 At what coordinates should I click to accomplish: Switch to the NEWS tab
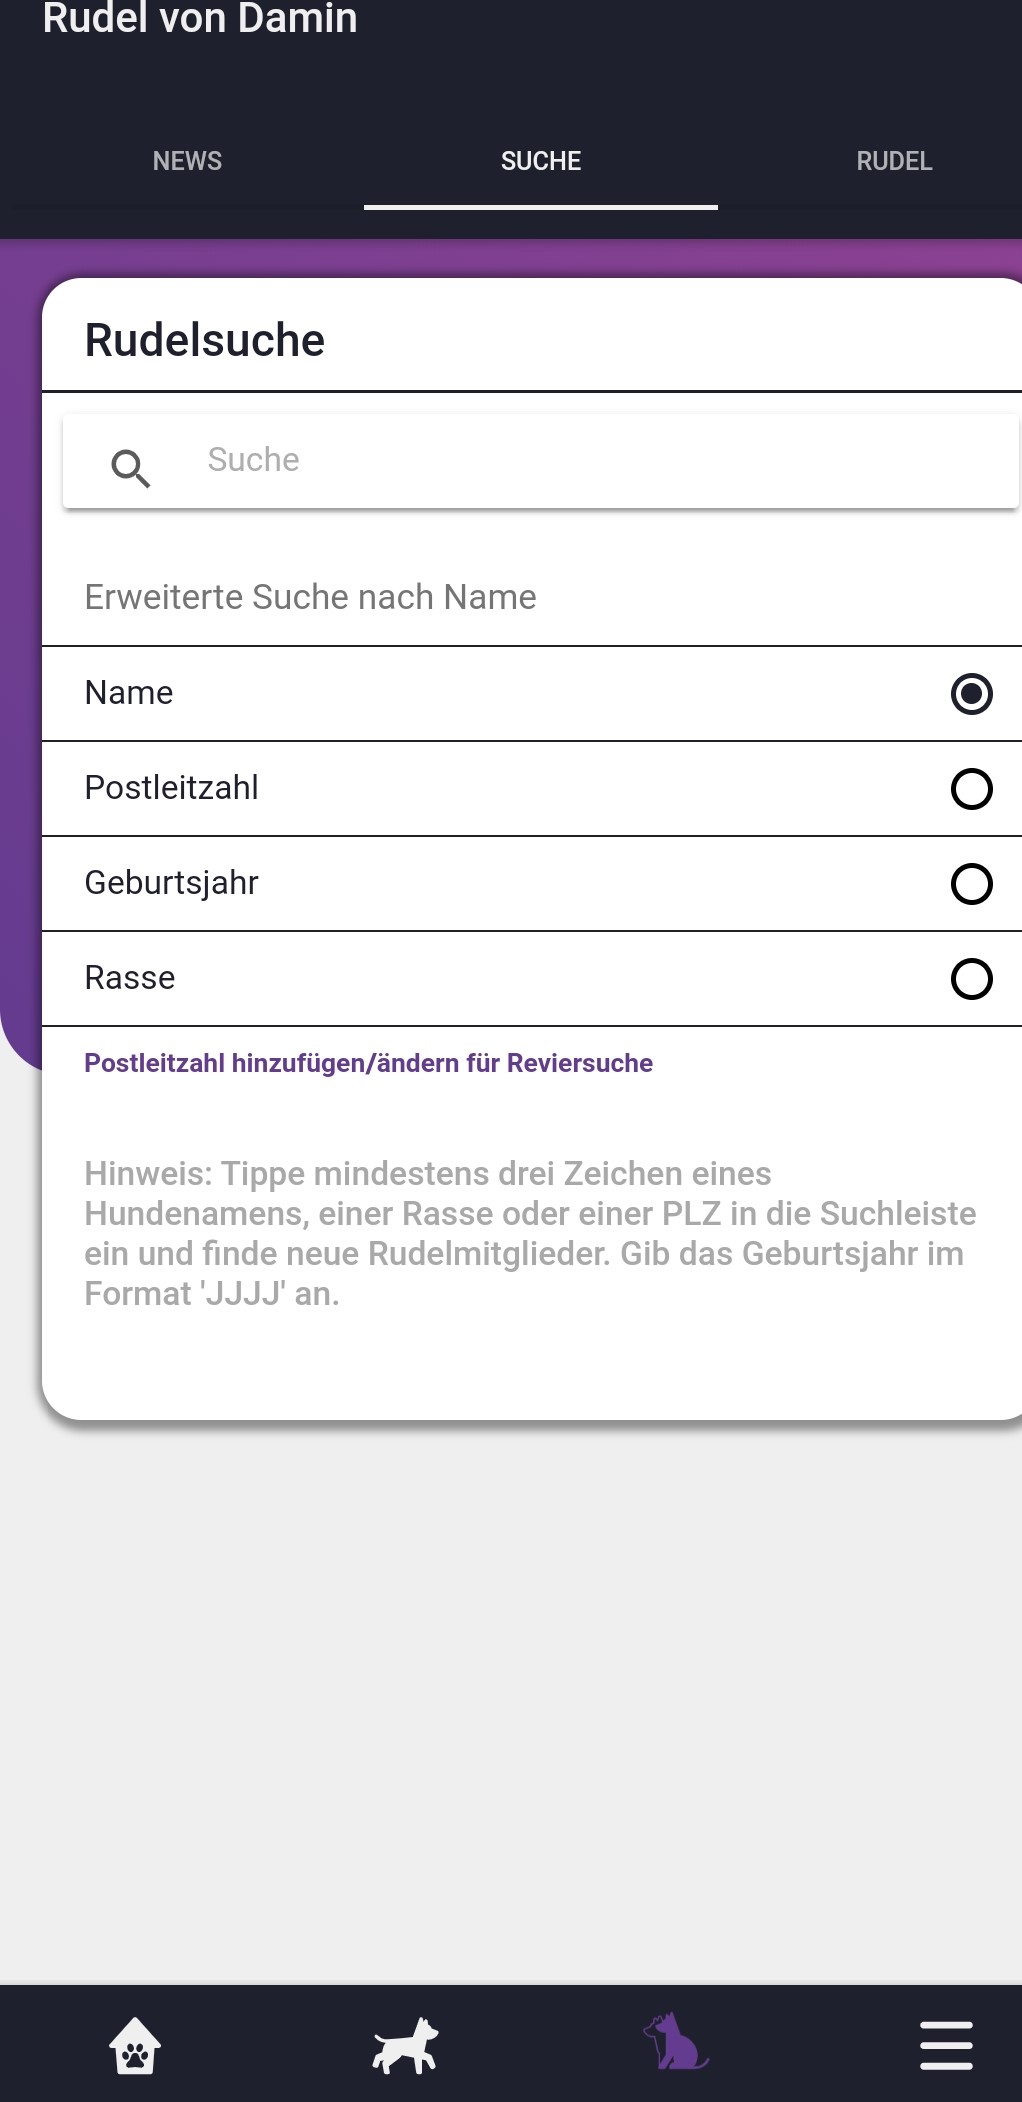point(187,161)
